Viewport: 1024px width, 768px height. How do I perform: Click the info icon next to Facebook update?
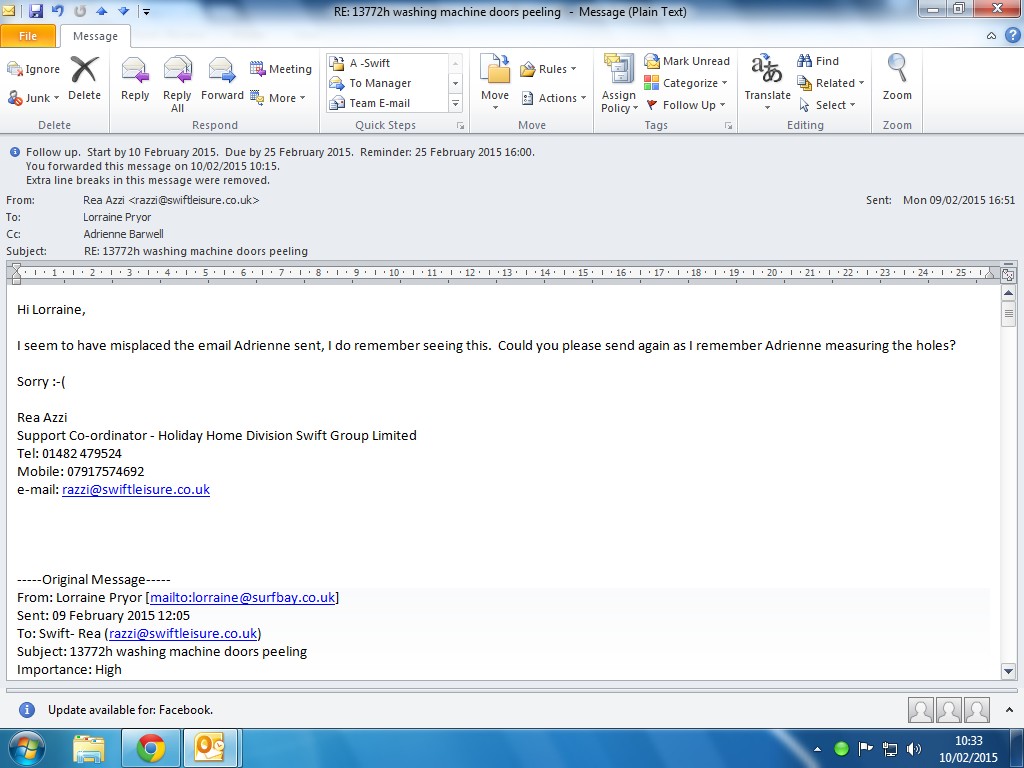click(27, 710)
